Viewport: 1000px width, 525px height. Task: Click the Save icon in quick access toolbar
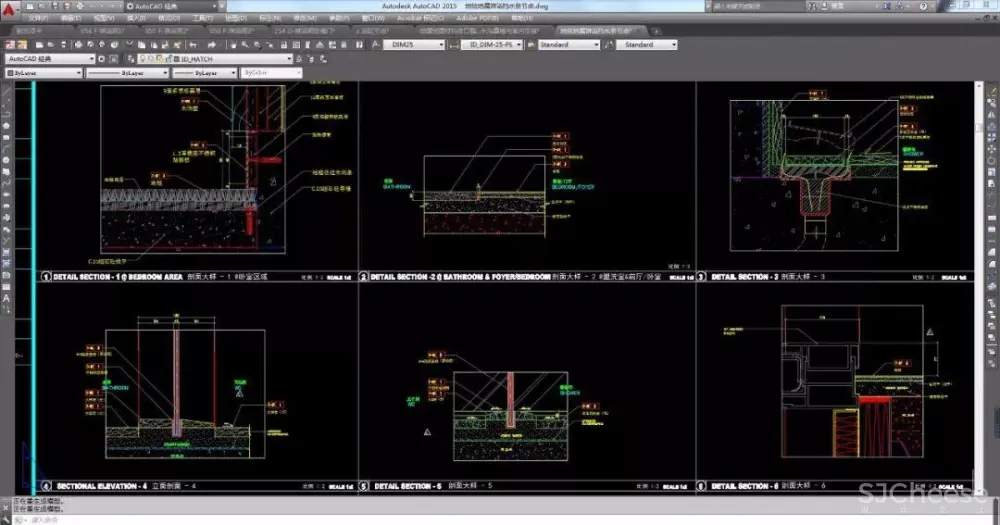pos(54,6)
